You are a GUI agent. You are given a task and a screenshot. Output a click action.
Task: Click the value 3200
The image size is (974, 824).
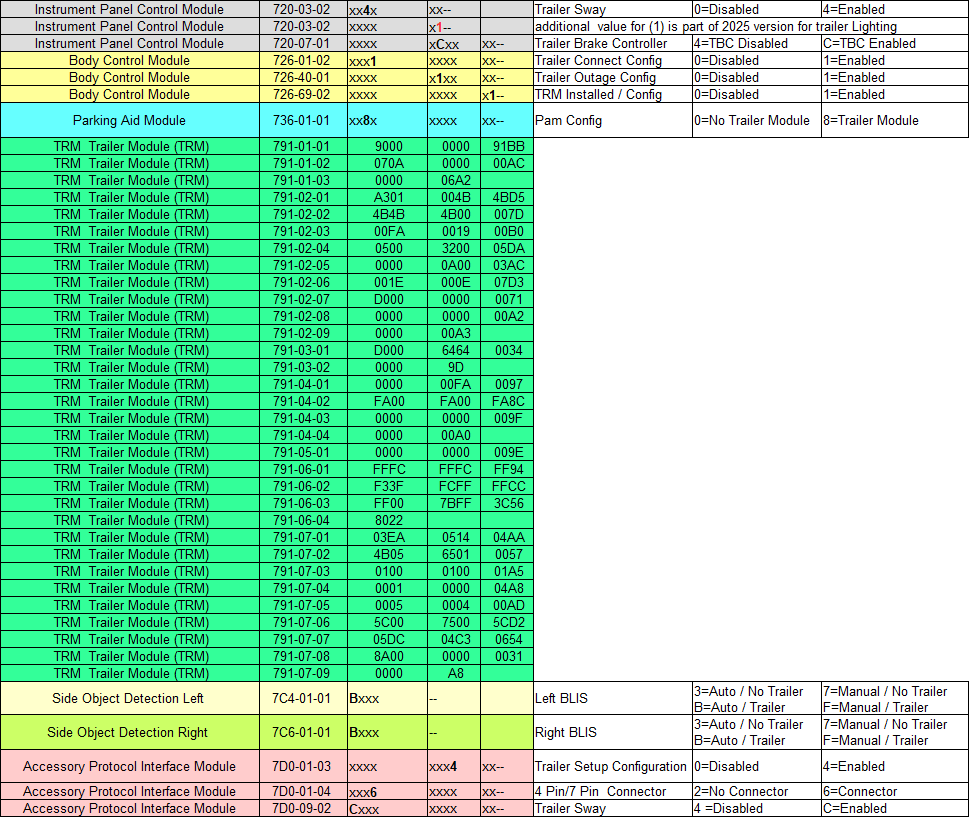coord(455,248)
